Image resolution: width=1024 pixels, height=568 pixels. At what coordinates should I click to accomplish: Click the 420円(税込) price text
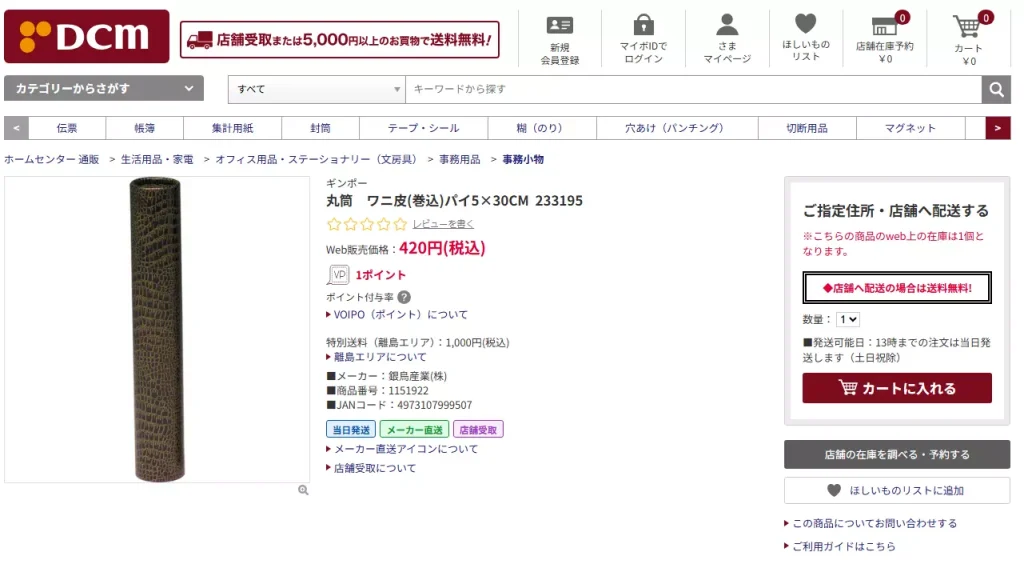click(442, 248)
